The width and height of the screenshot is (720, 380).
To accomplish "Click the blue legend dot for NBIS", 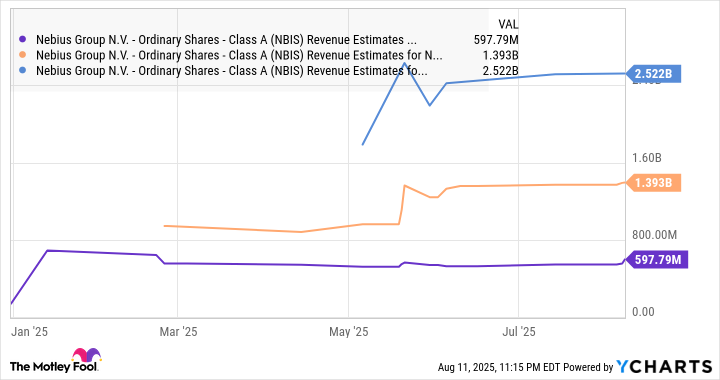I will click(22, 71).
